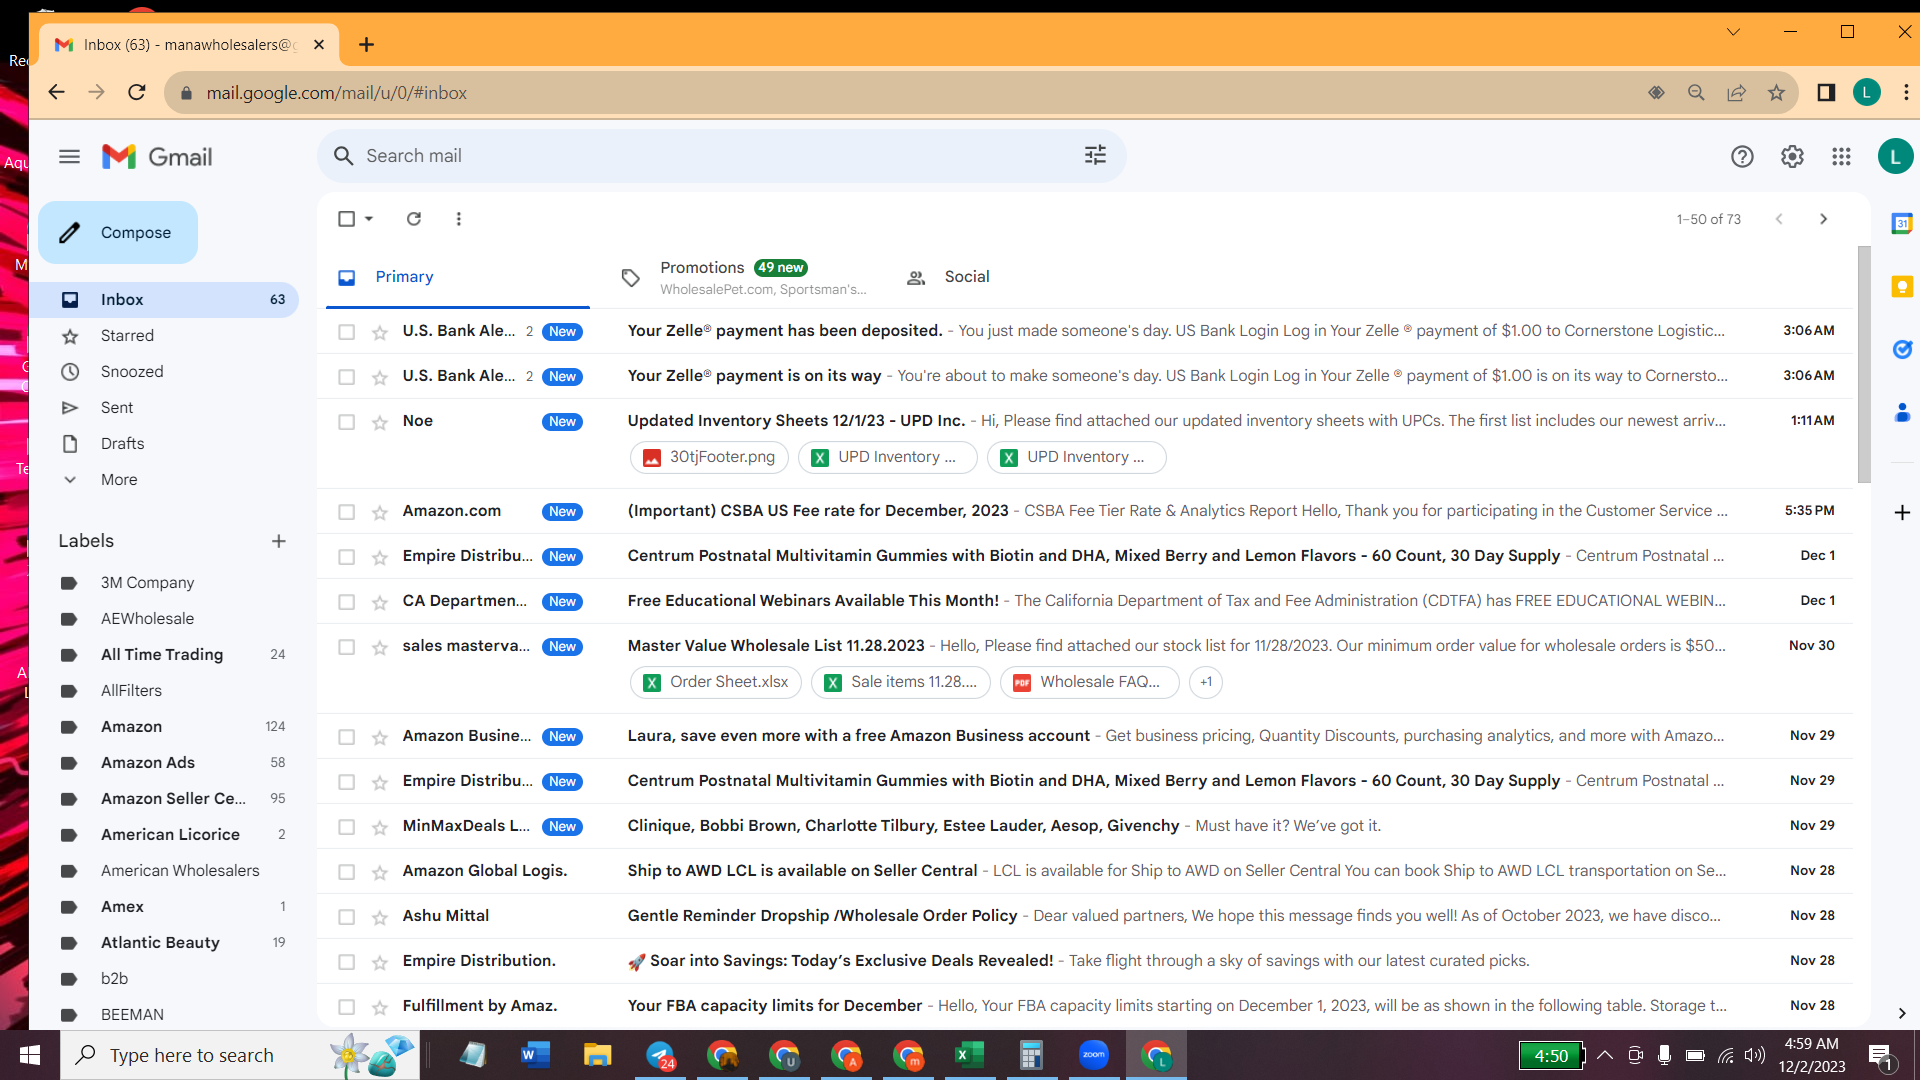Go to the newer messages page arrow
The height and width of the screenshot is (1080, 1920).
(x=1779, y=219)
